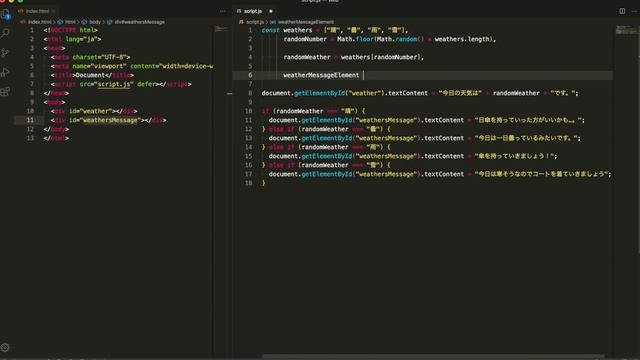This screenshot has width=640, height=360.
Task: Open more actions for the right editor group
Action: pyautogui.click(x=634, y=11)
